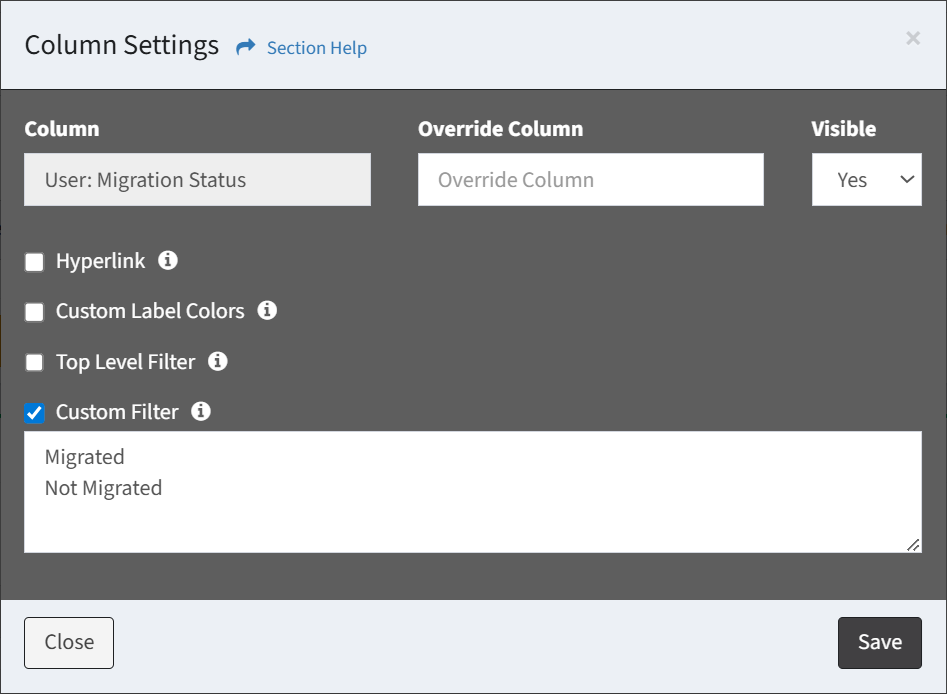947x694 pixels.
Task: Open the Section Help link
Action: 316,48
